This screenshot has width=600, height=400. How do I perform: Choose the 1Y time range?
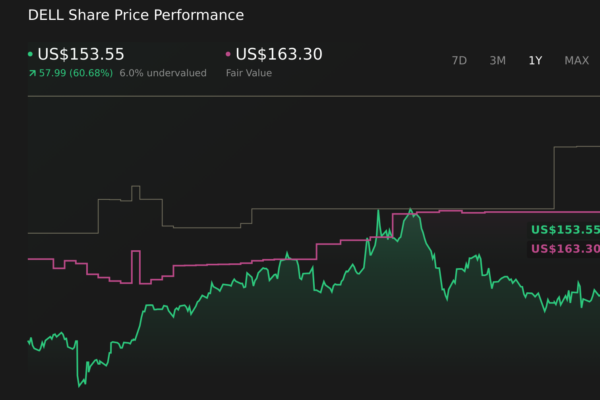click(x=535, y=60)
